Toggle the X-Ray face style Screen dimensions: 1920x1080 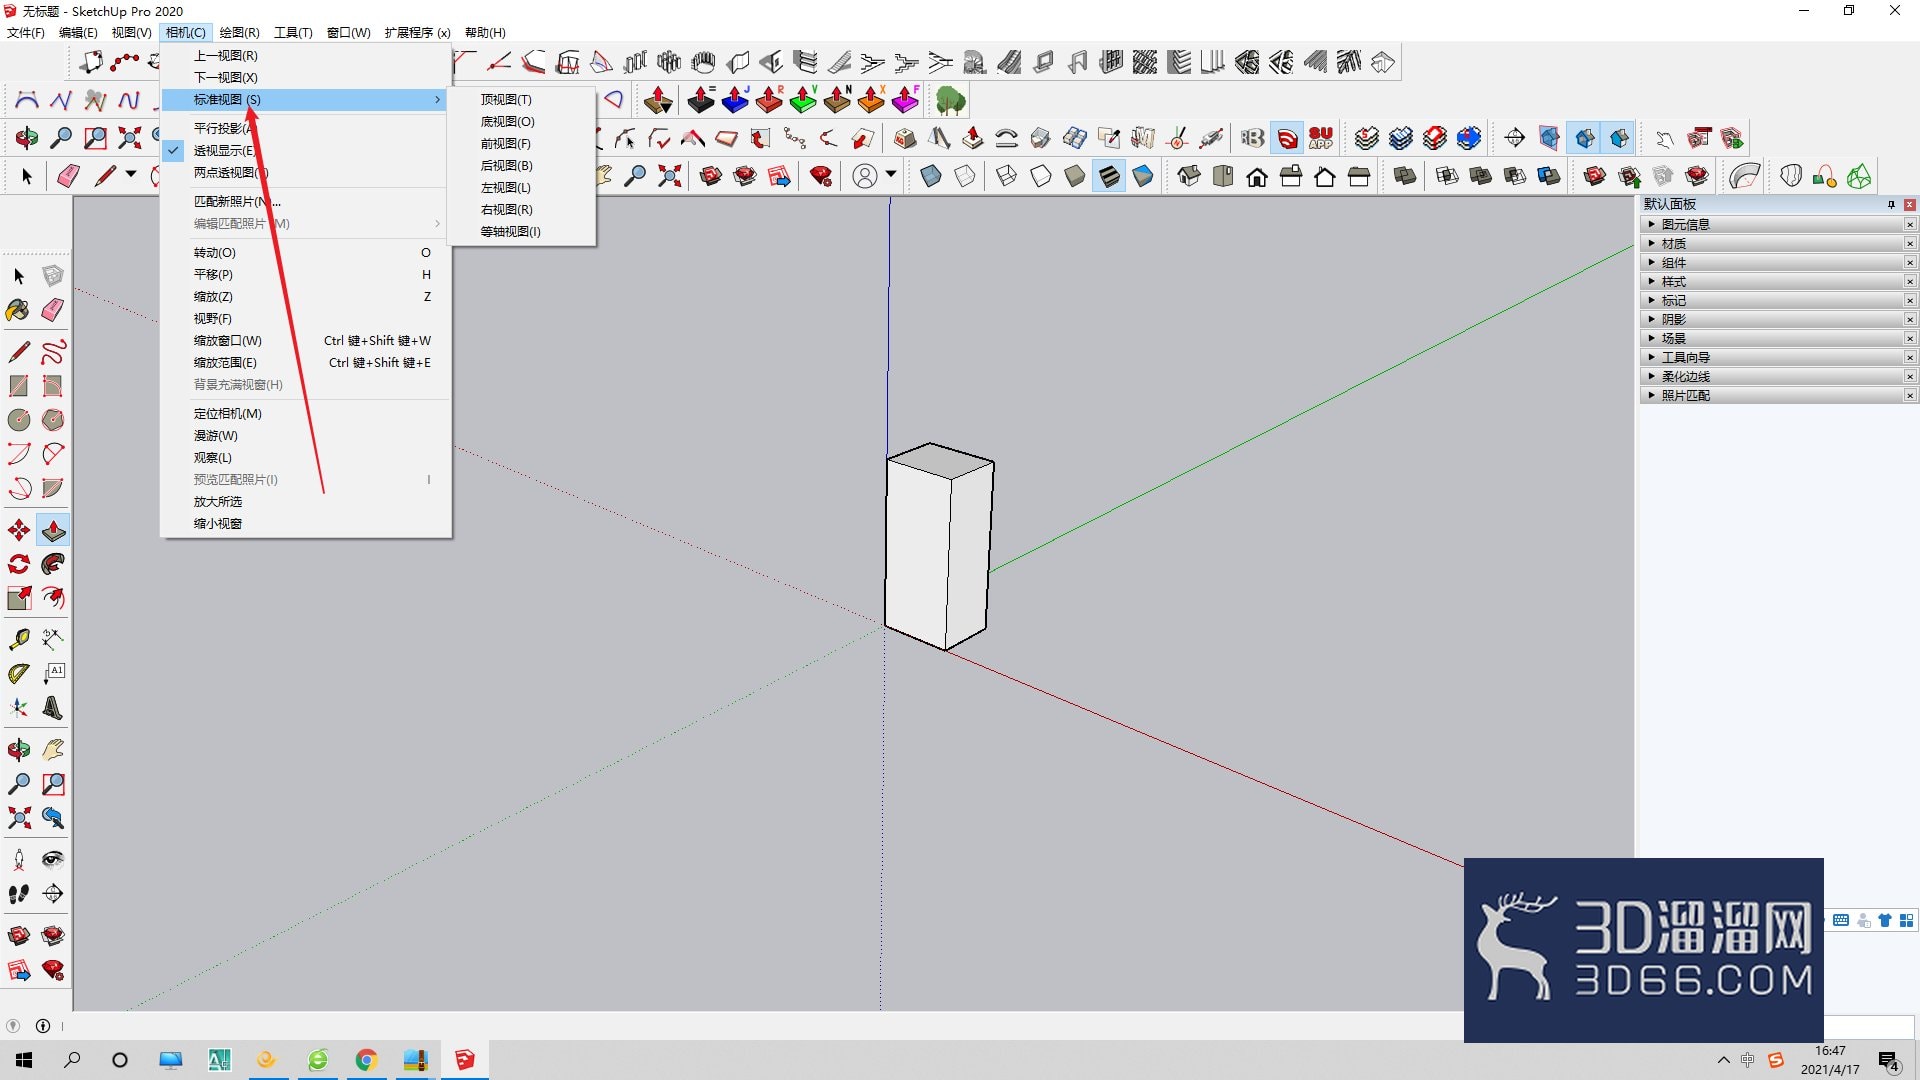(931, 176)
